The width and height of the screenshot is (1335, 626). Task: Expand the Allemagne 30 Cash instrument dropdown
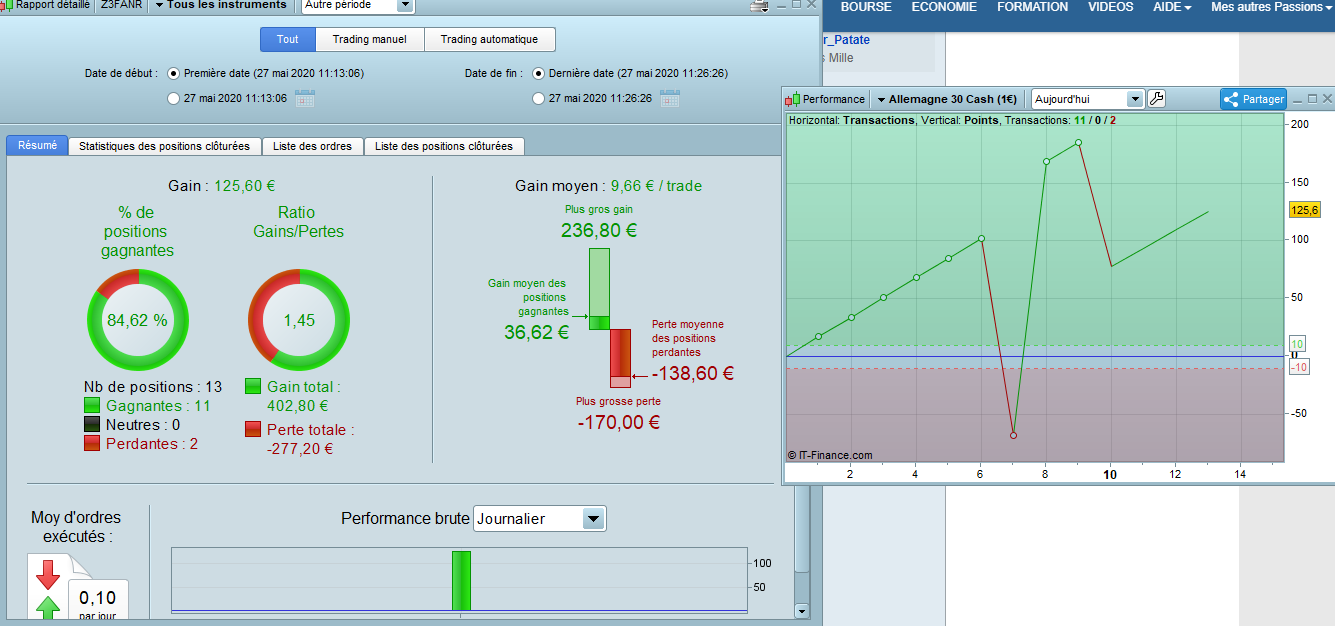[946, 99]
